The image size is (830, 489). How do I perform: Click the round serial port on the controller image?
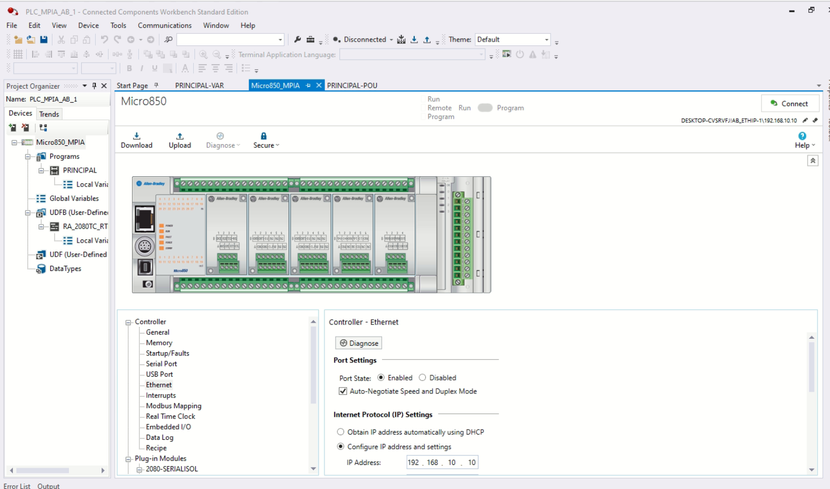[x=145, y=246]
